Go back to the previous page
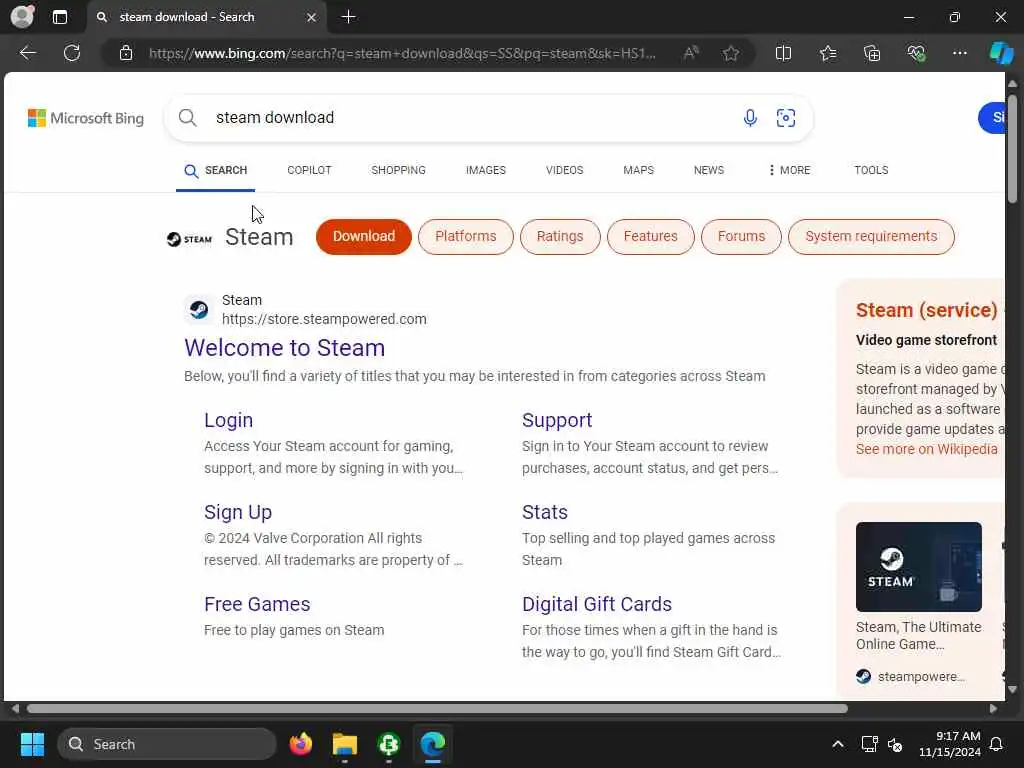 [x=27, y=53]
